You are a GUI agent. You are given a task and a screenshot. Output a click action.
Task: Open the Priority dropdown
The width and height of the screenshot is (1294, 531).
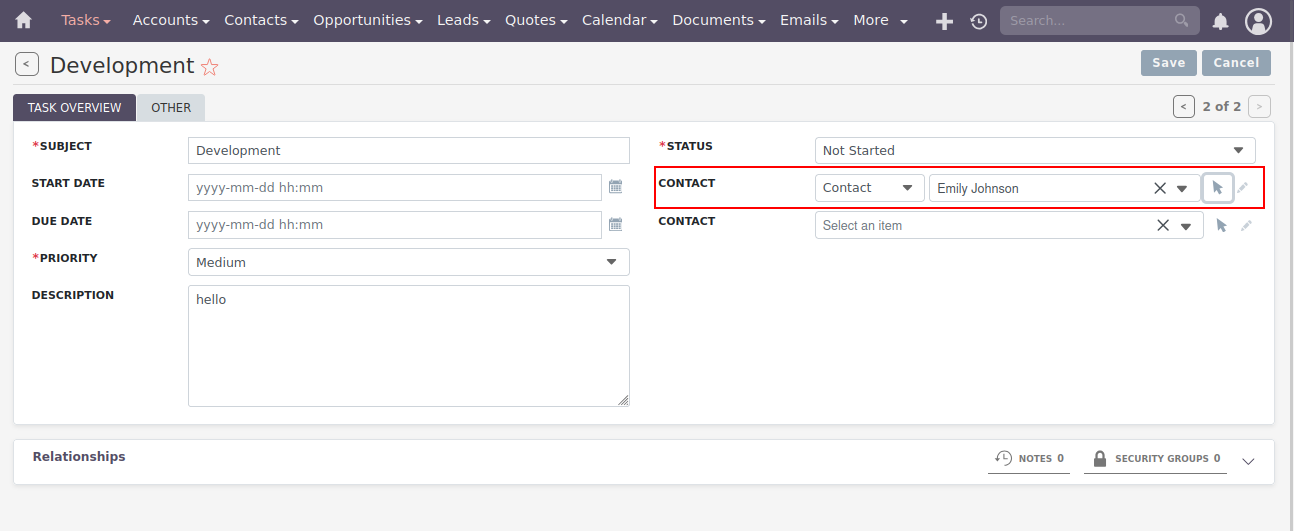click(x=409, y=262)
